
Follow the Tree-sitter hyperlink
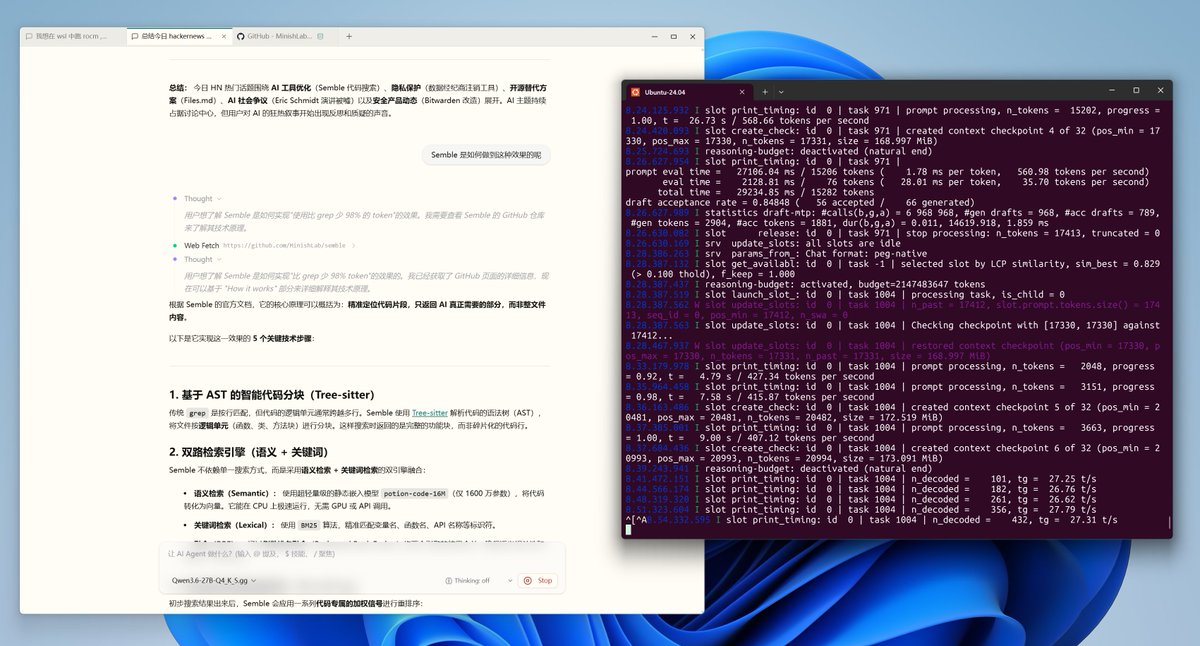pos(429,412)
